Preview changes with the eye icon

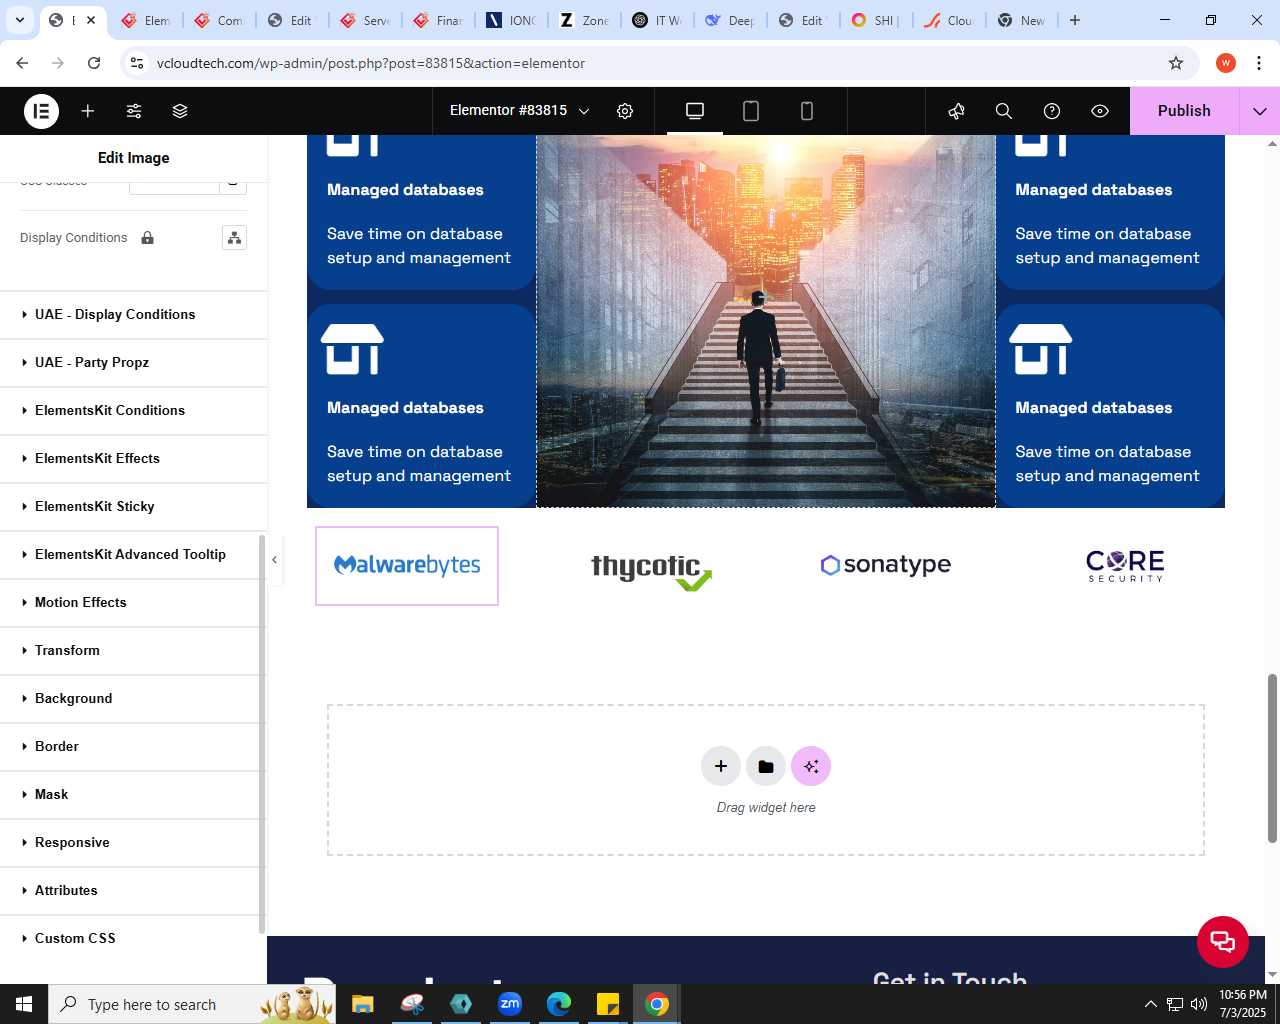[1100, 111]
